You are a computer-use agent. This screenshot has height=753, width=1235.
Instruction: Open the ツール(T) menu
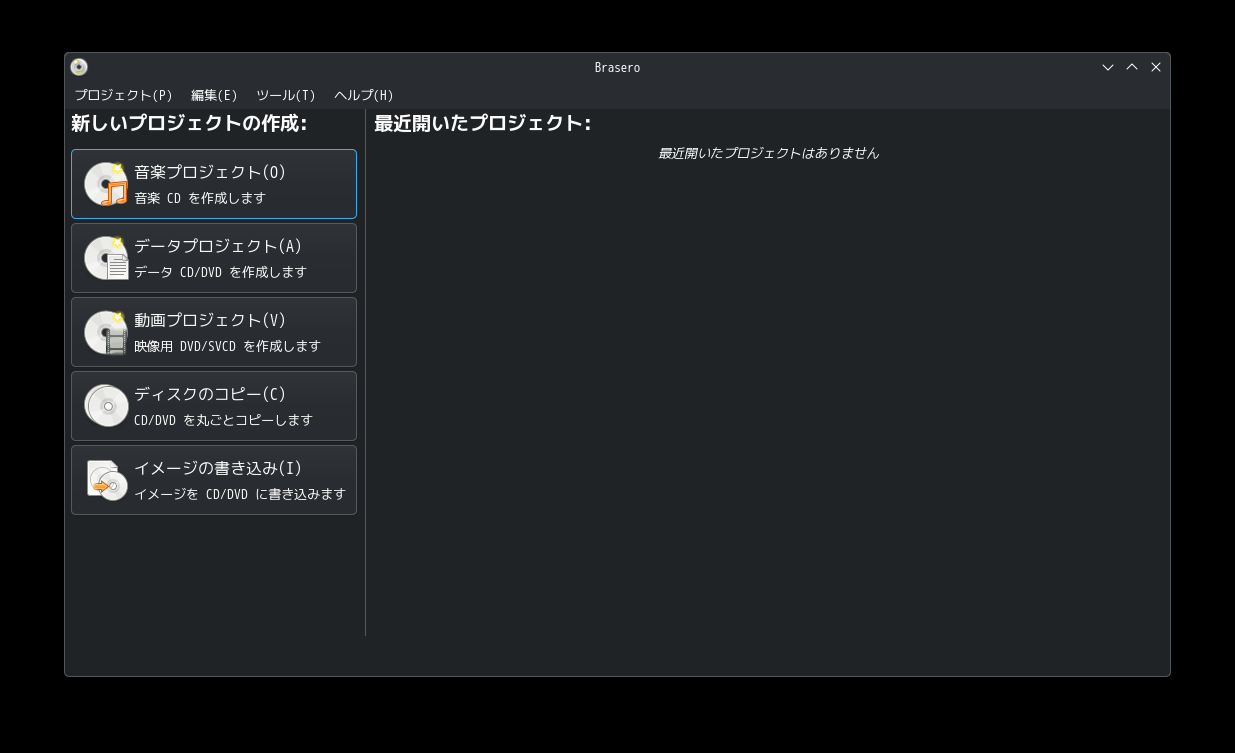pos(286,95)
